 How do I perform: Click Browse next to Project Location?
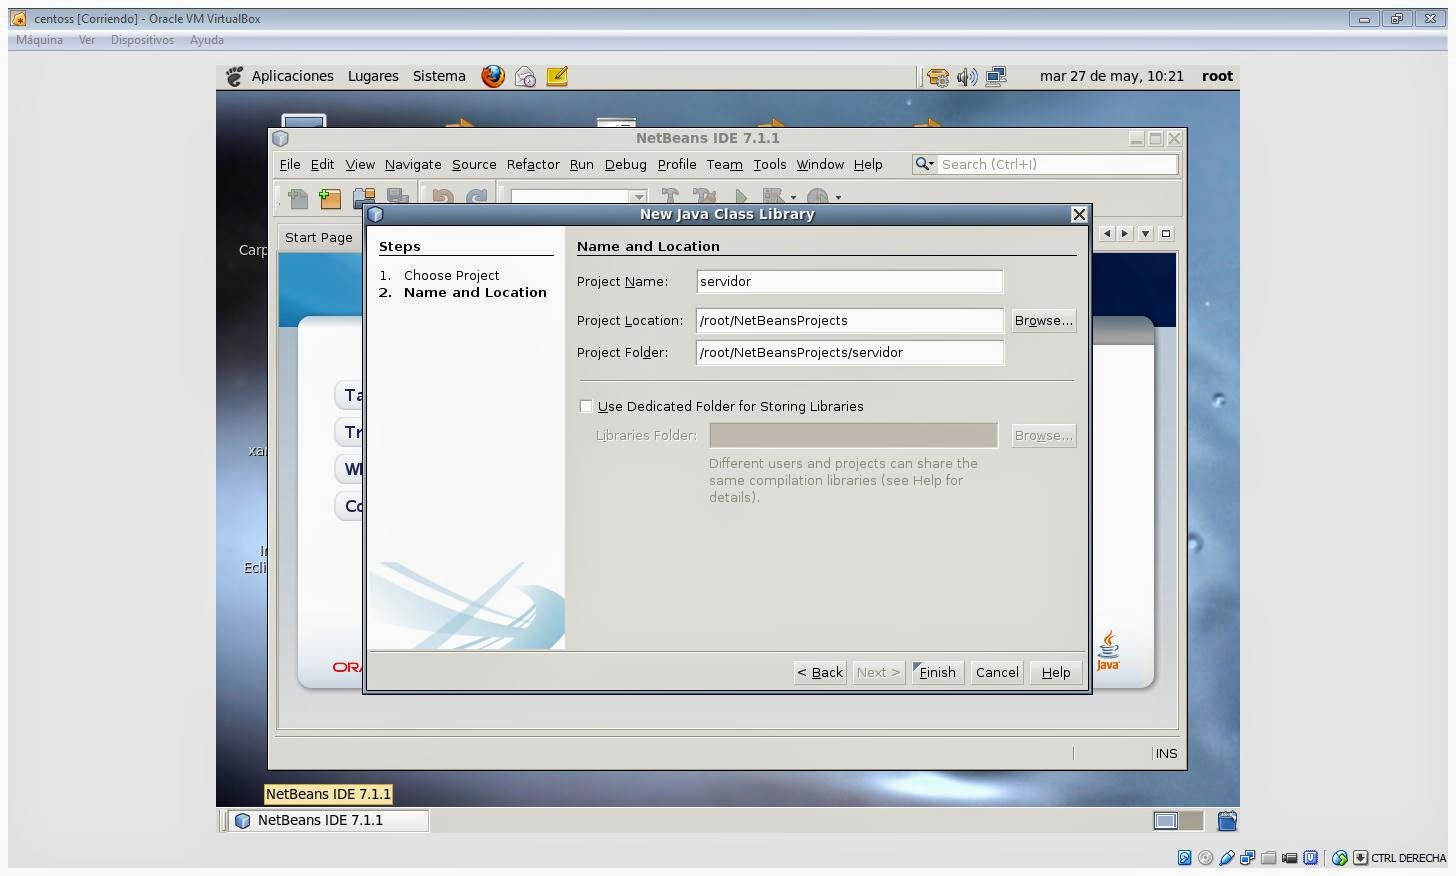click(1043, 320)
